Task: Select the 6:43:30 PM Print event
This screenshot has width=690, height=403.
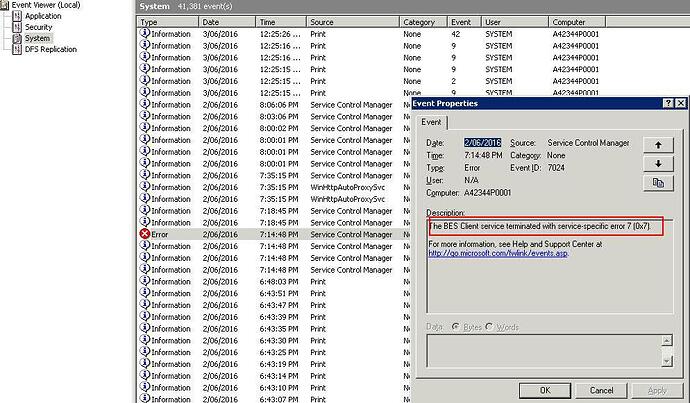Action: (x=274, y=340)
